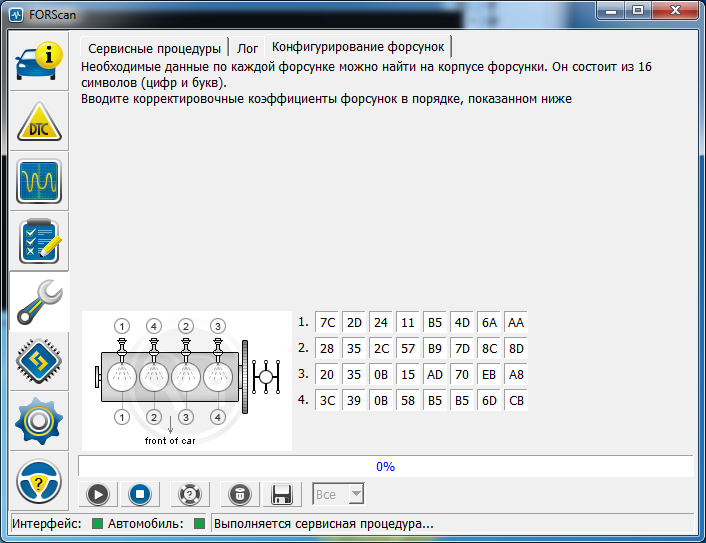Switch to the 'Лог' tab
The height and width of the screenshot is (543, 706).
[x=247, y=48]
